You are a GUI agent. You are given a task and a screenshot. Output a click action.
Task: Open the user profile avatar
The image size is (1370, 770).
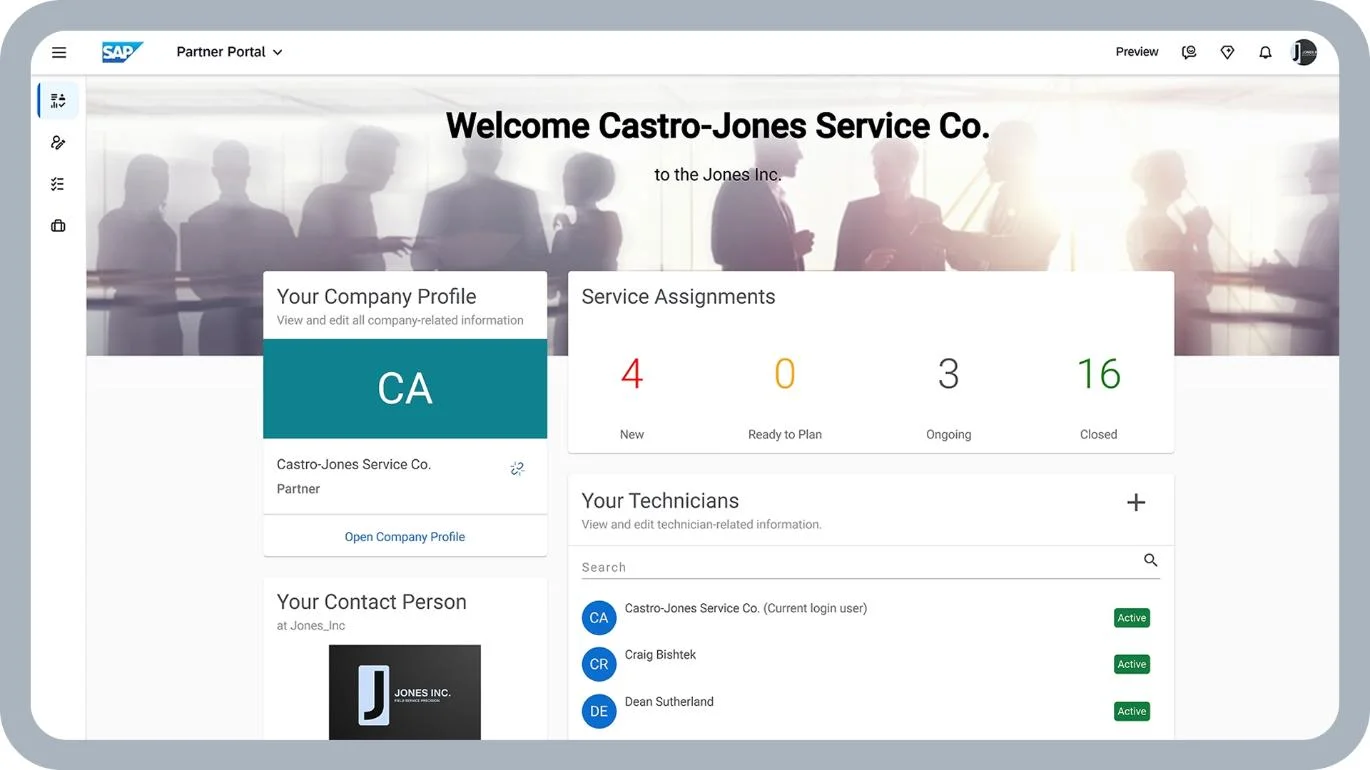click(x=1304, y=52)
